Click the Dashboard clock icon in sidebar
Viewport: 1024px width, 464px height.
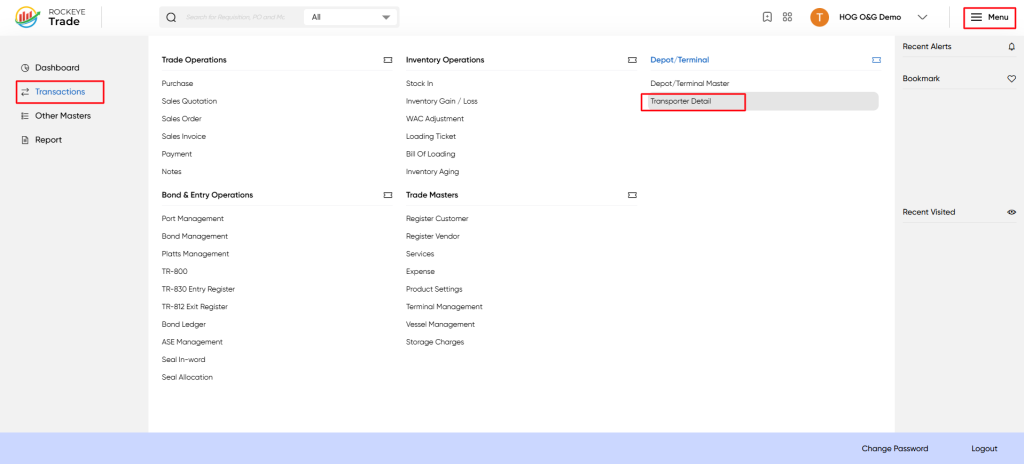coord(25,68)
